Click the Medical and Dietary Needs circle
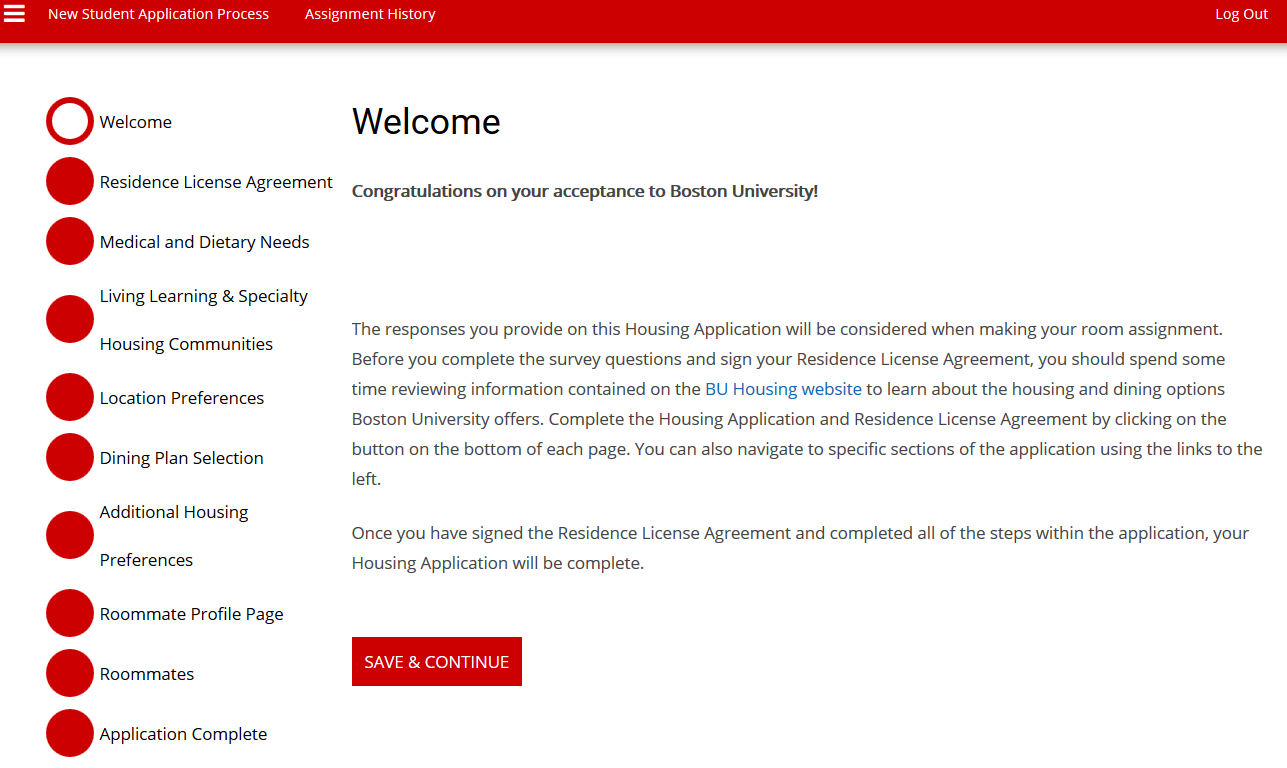 70,241
